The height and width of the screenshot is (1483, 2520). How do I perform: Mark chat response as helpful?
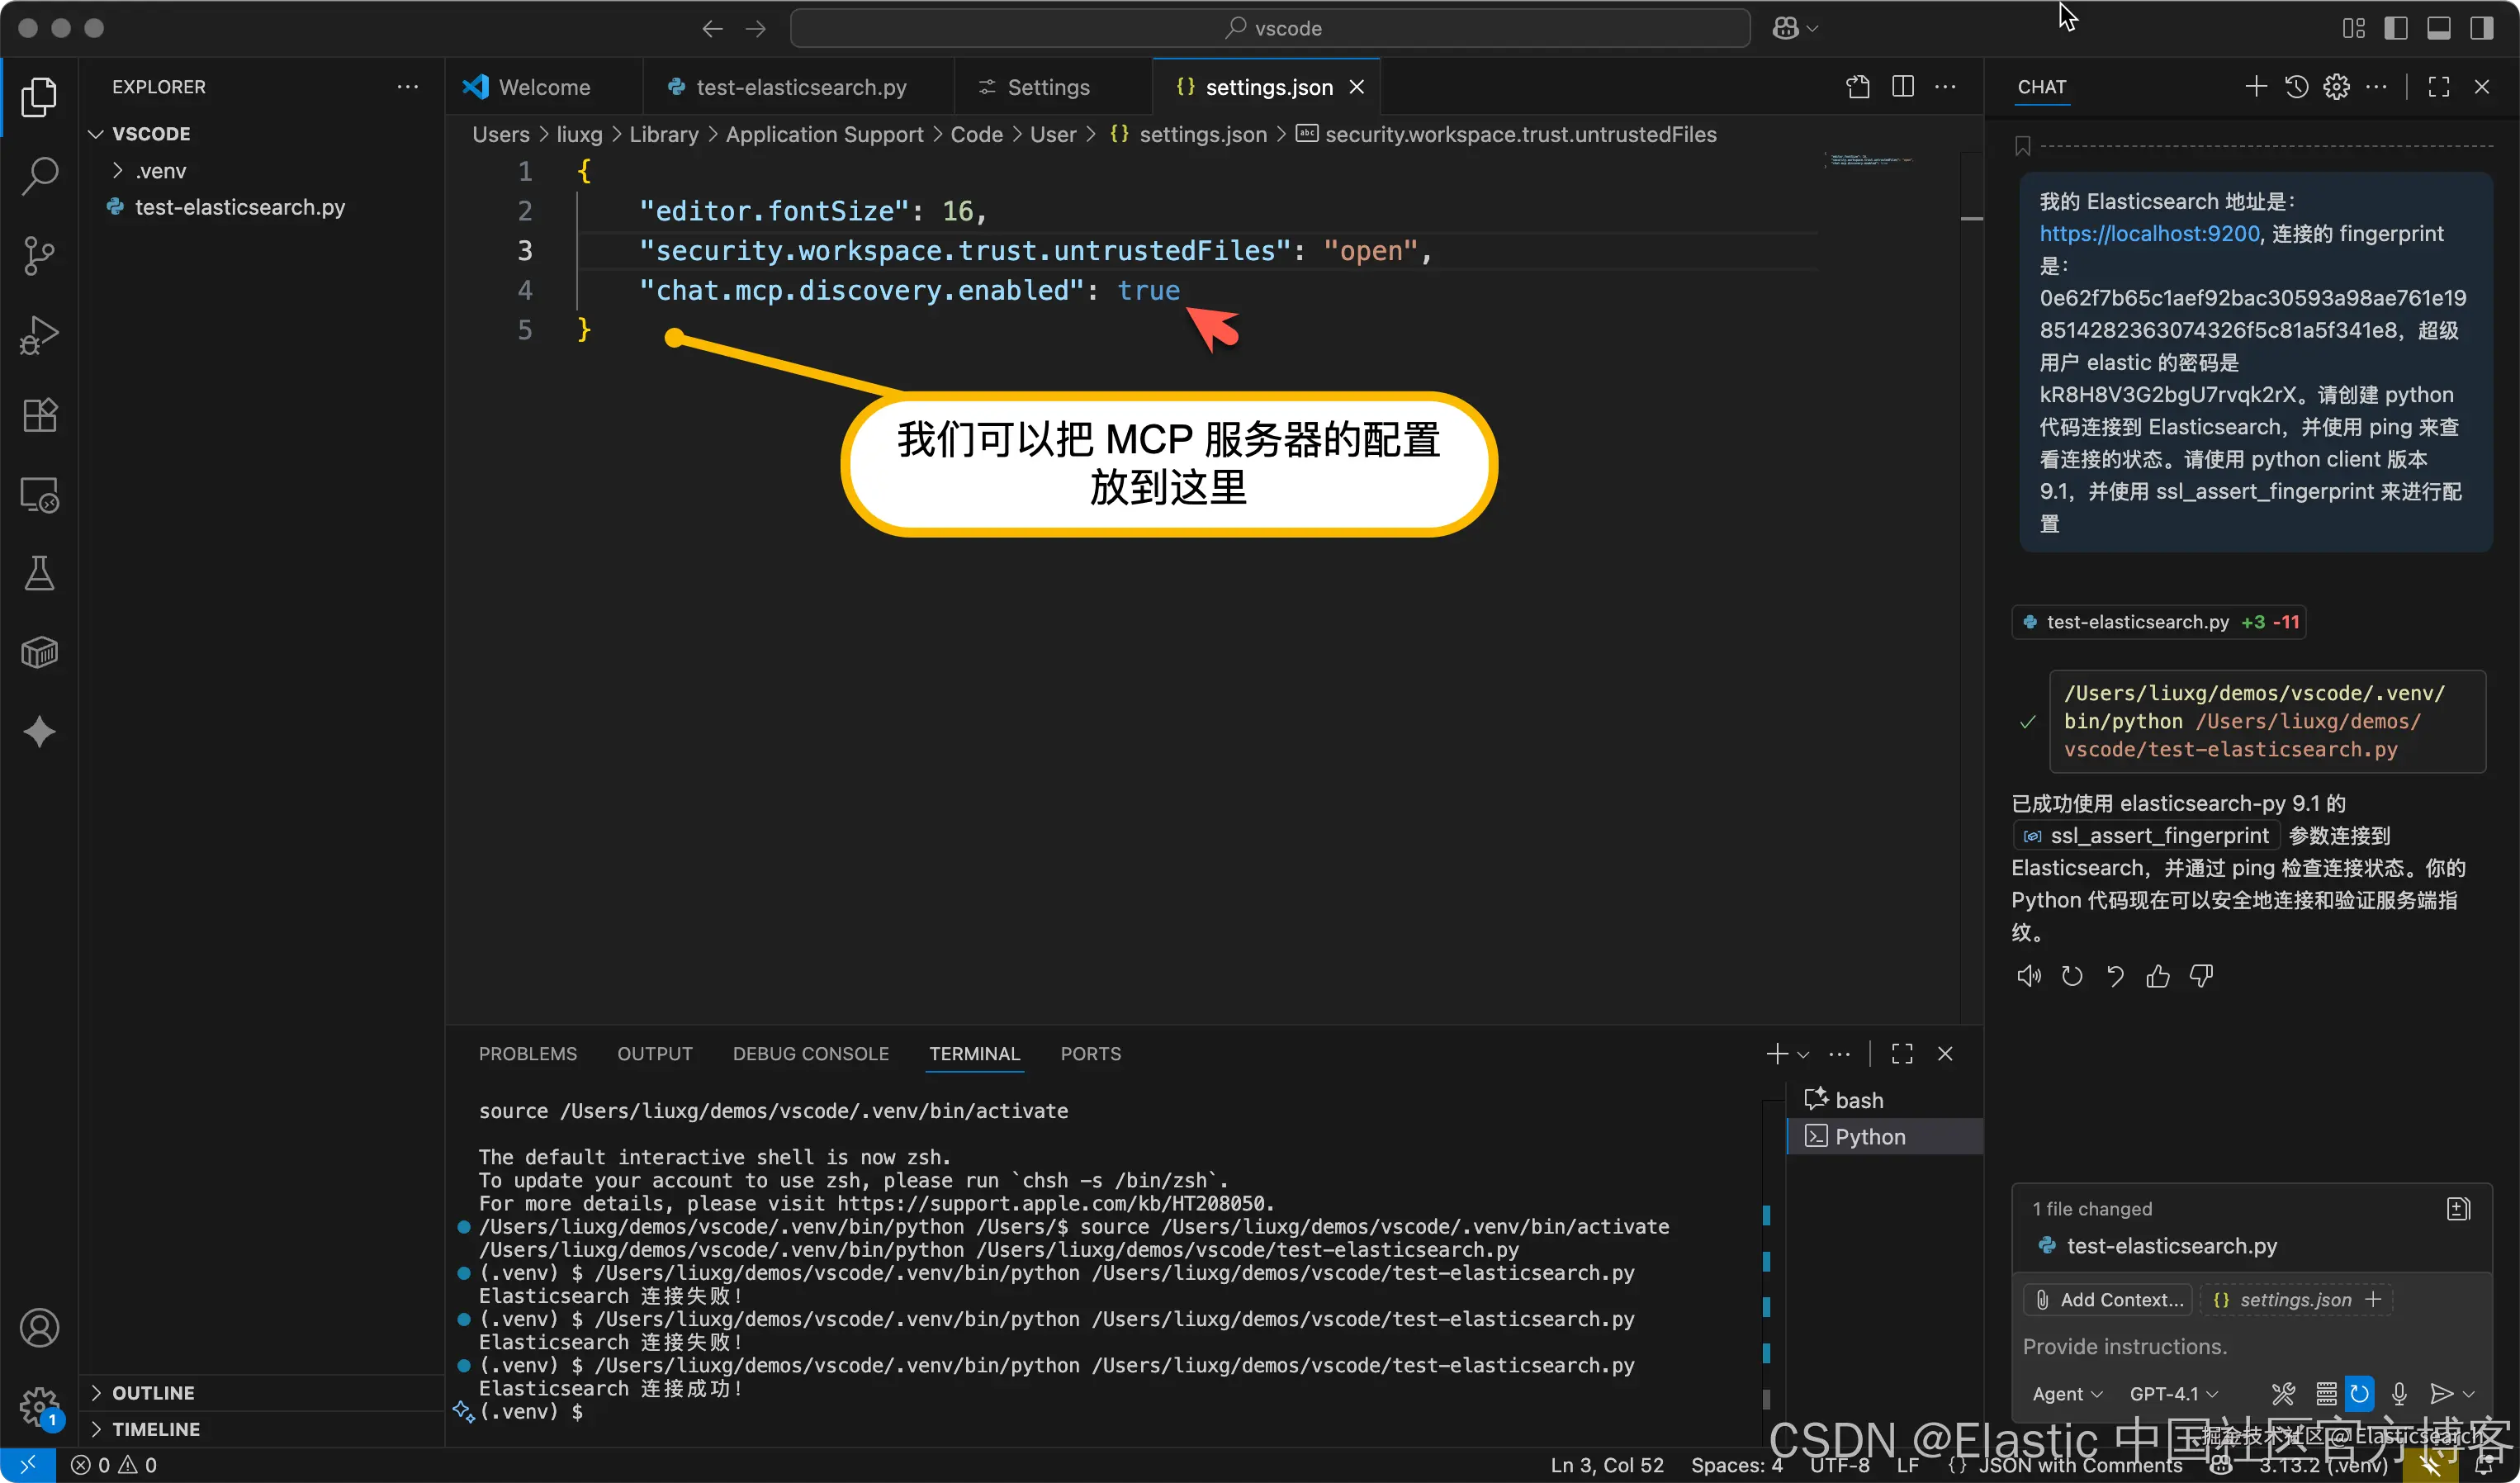coord(2158,976)
